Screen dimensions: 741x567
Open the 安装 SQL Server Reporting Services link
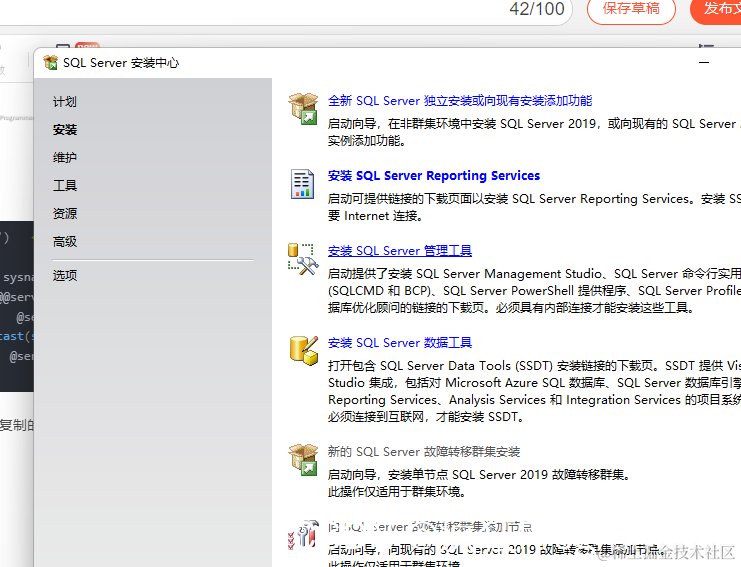coord(434,175)
